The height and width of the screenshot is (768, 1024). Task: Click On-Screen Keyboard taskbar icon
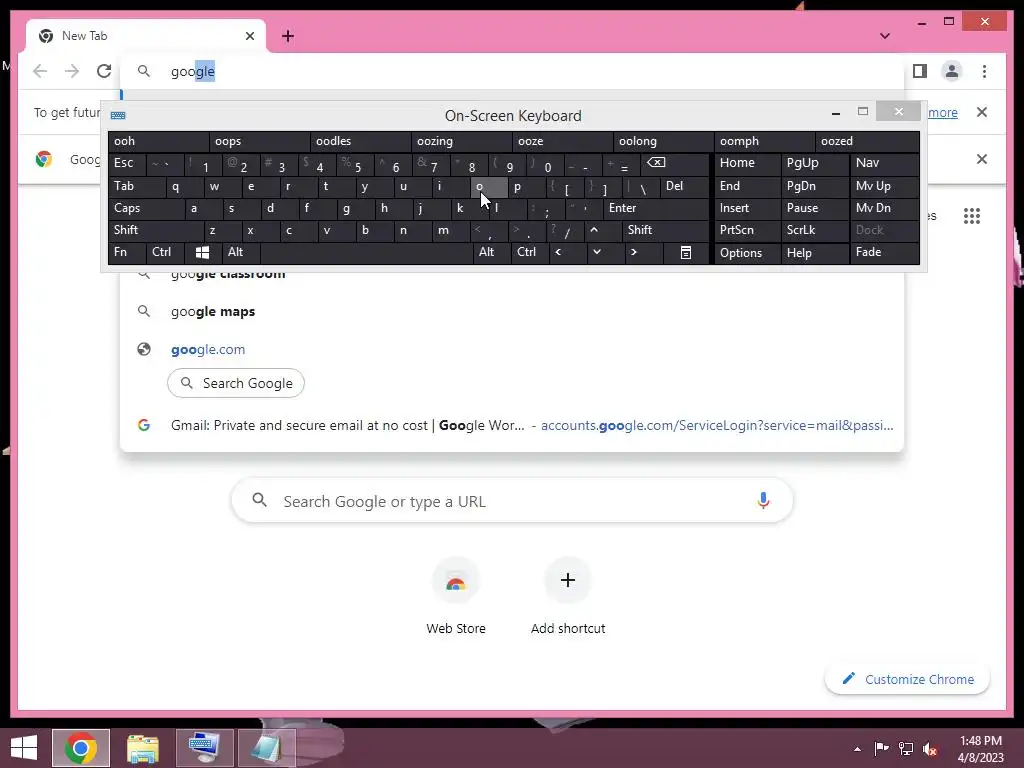point(204,748)
